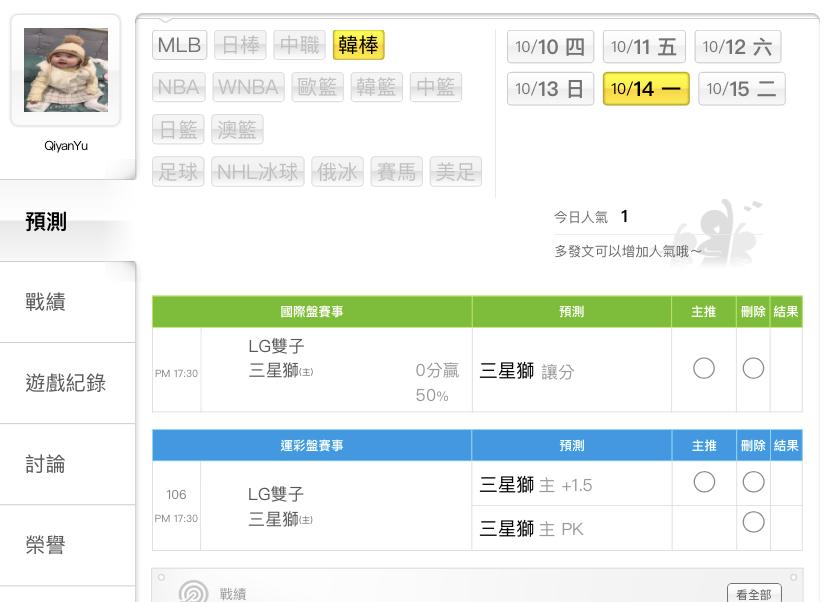Go to 遊戲紀錄 in the sidebar
828x602 pixels.
66,383
